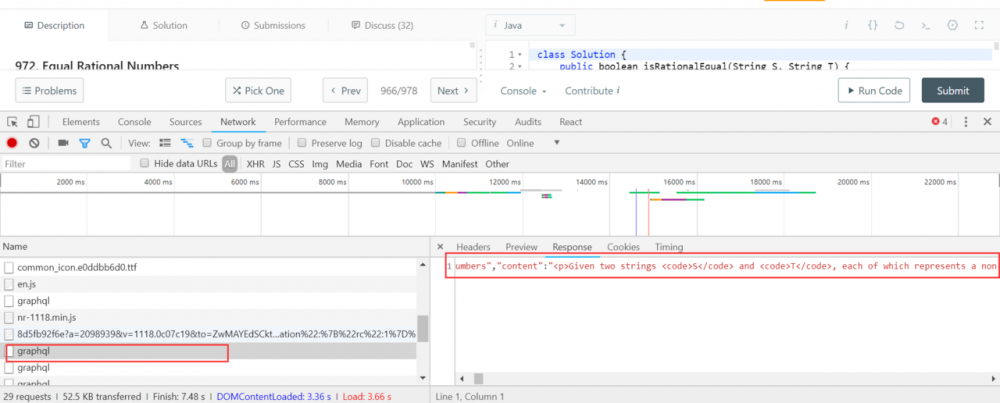The width and height of the screenshot is (1000, 403).
Task: Click the red record network button
Action: click(x=12, y=143)
